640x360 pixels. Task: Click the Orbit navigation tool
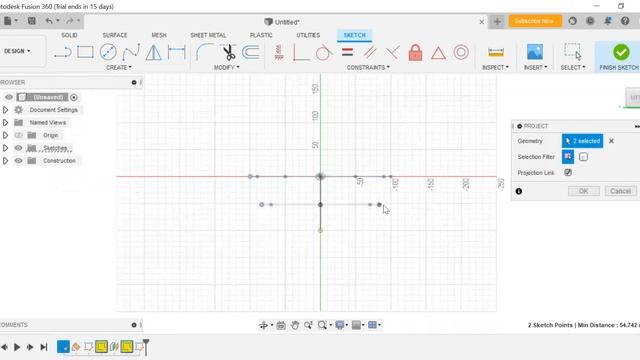pyautogui.click(x=263, y=325)
